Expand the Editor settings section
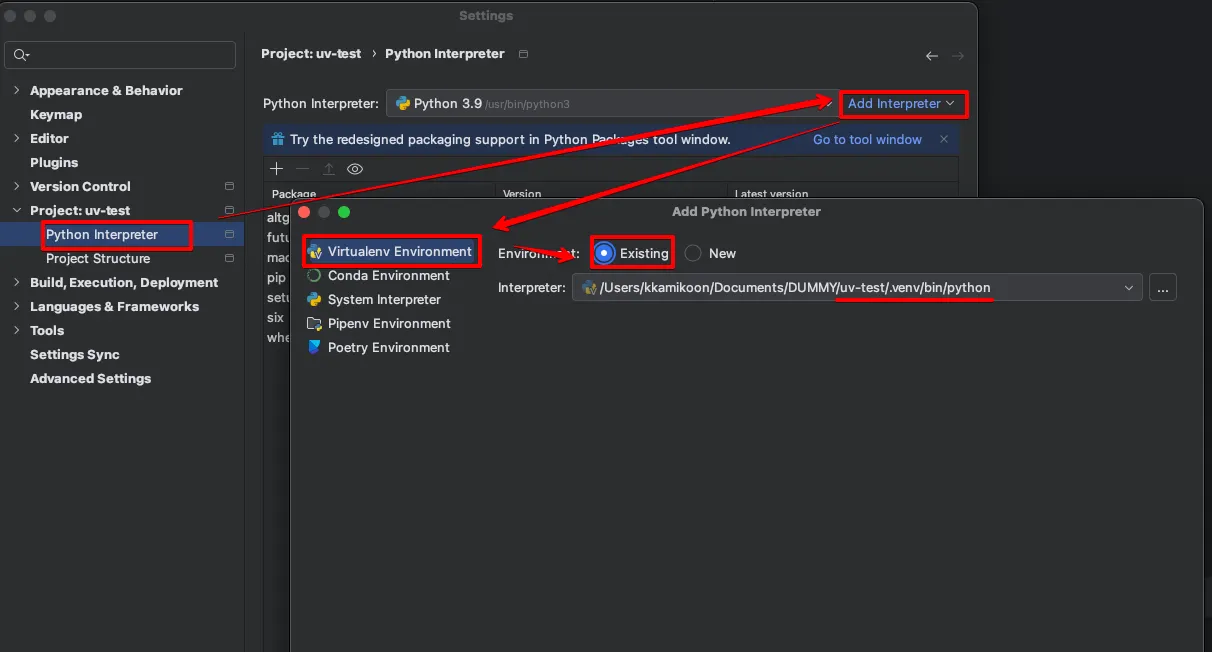The height and width of the screenshot is (652, 1212). [16, 138]
